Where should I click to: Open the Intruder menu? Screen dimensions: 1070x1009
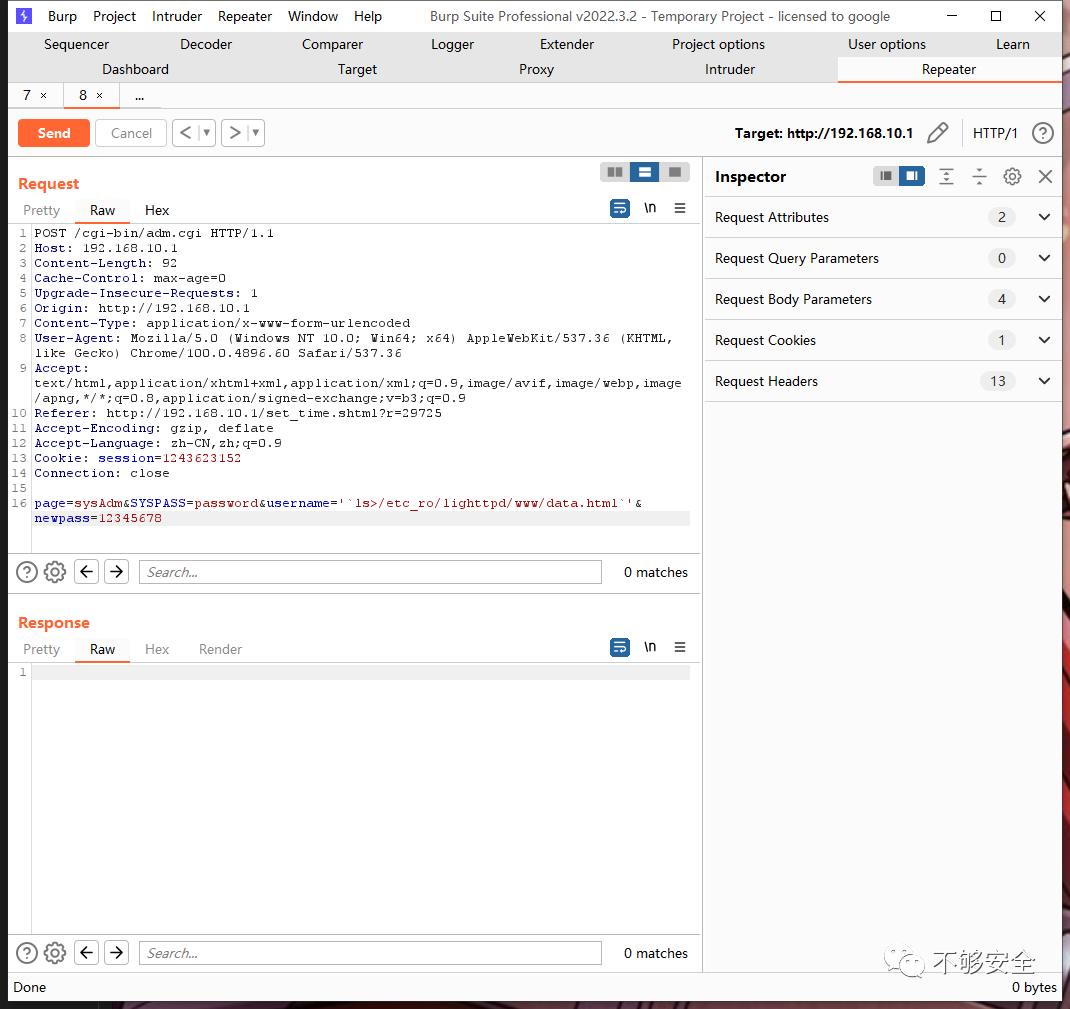click(x=177, y=16)
